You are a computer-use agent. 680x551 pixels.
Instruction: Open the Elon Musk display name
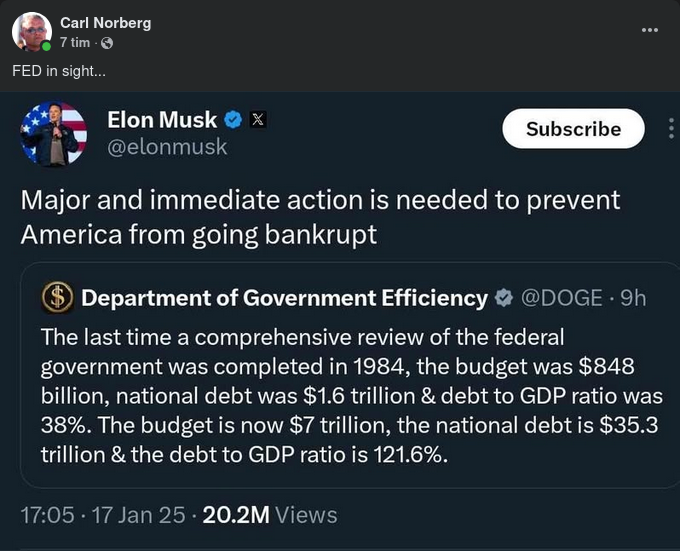tap(162, 120)
